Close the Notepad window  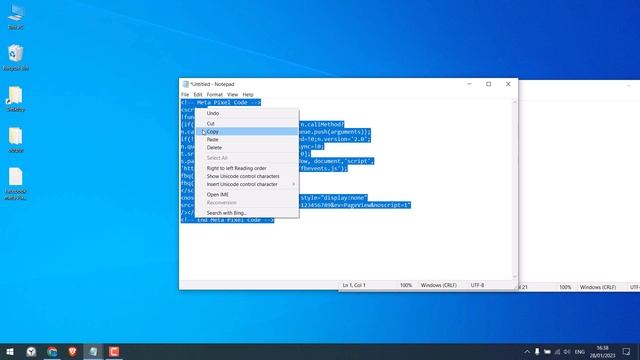(x=508, y=84)
